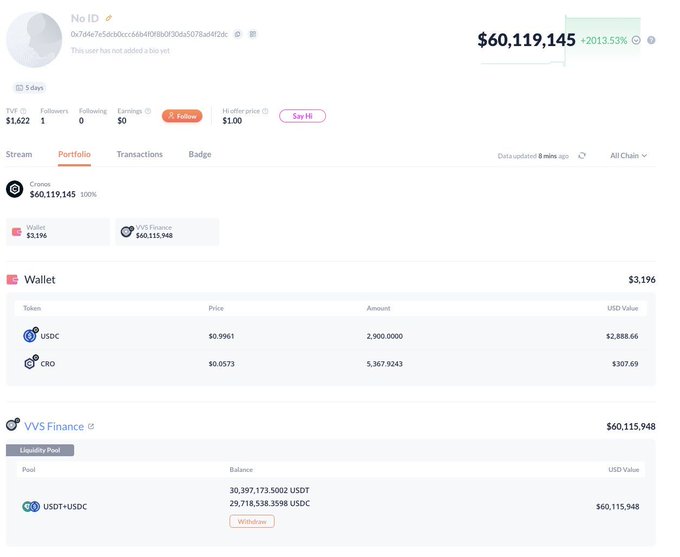Screen dimensions: 680x557
Task: Click the 30,397,173.5002 USDT balance
Action: click(x=269, y=491)
